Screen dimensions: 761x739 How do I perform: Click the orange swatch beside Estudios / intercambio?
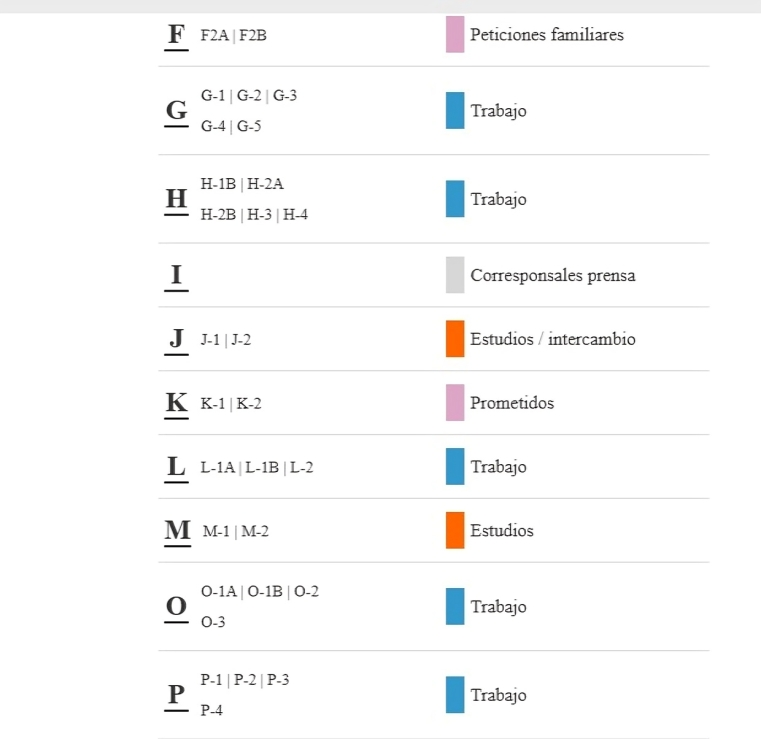(455, 339)
